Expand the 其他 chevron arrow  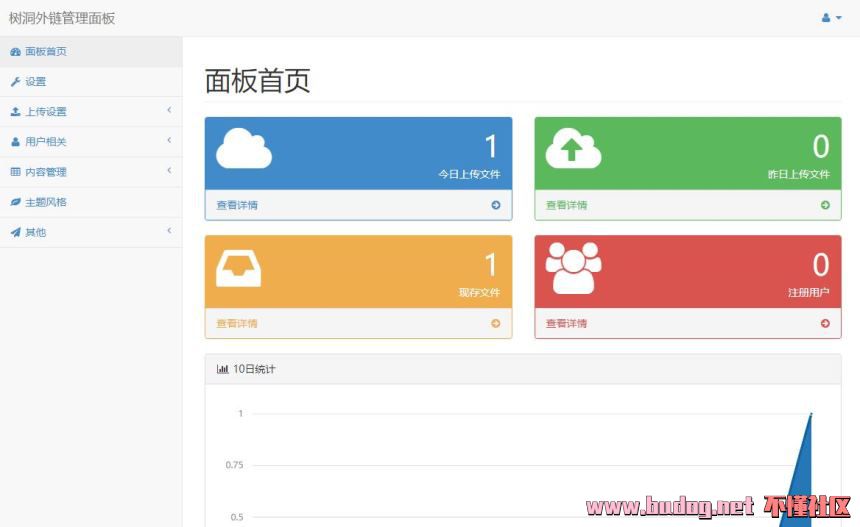pyautogui.click(x=169, y=230)
